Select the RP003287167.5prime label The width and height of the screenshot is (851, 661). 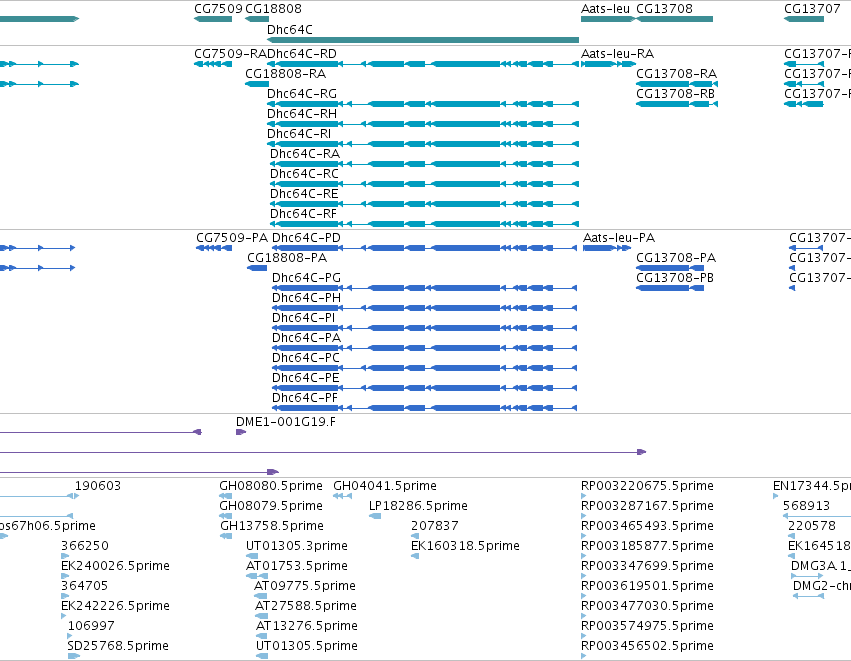(x=647, y=506)
